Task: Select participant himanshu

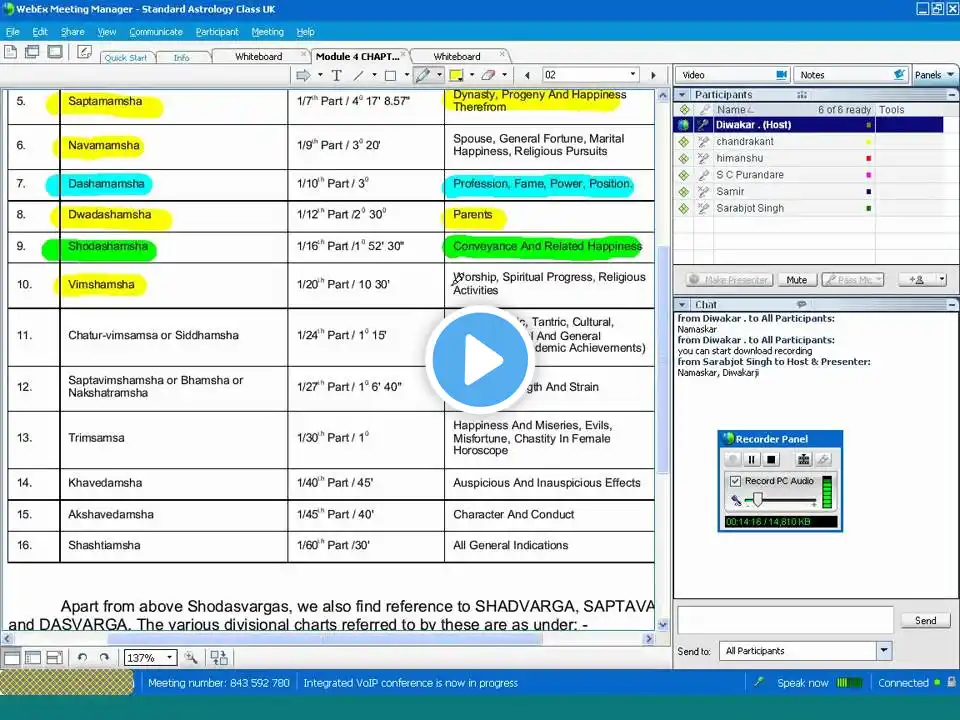Action: click(740, 158)
